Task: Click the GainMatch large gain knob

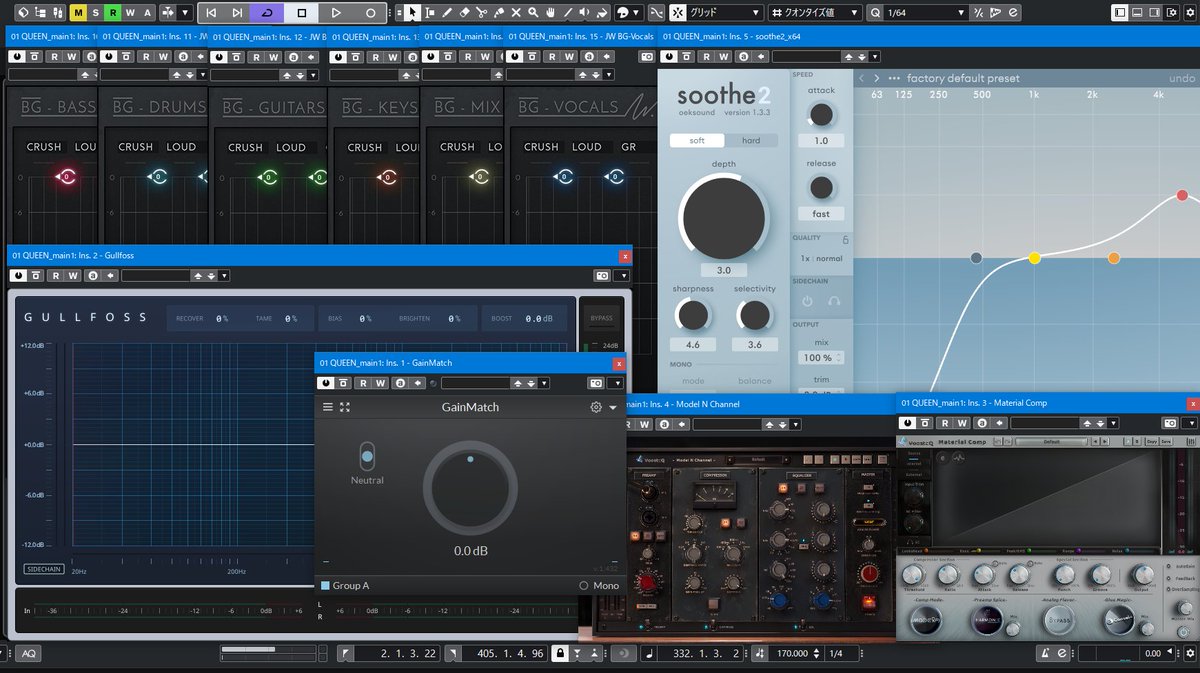Action: tap(470, 488)
